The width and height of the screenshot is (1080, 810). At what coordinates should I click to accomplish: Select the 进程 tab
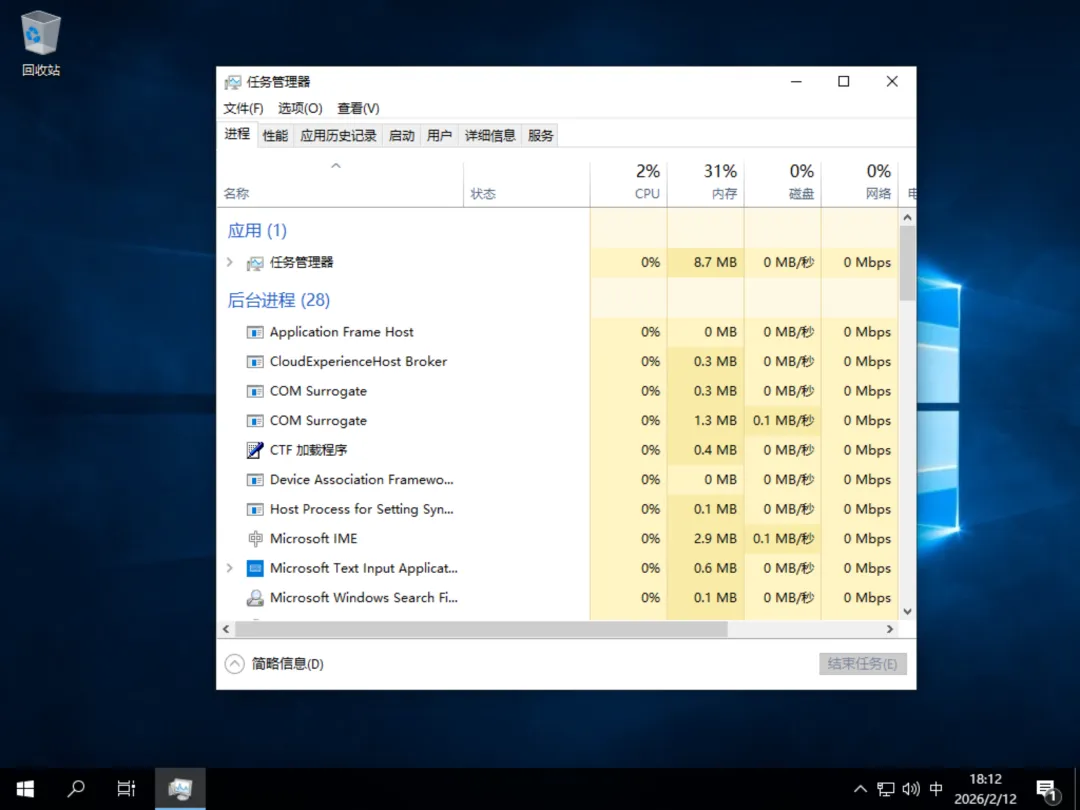237,134
